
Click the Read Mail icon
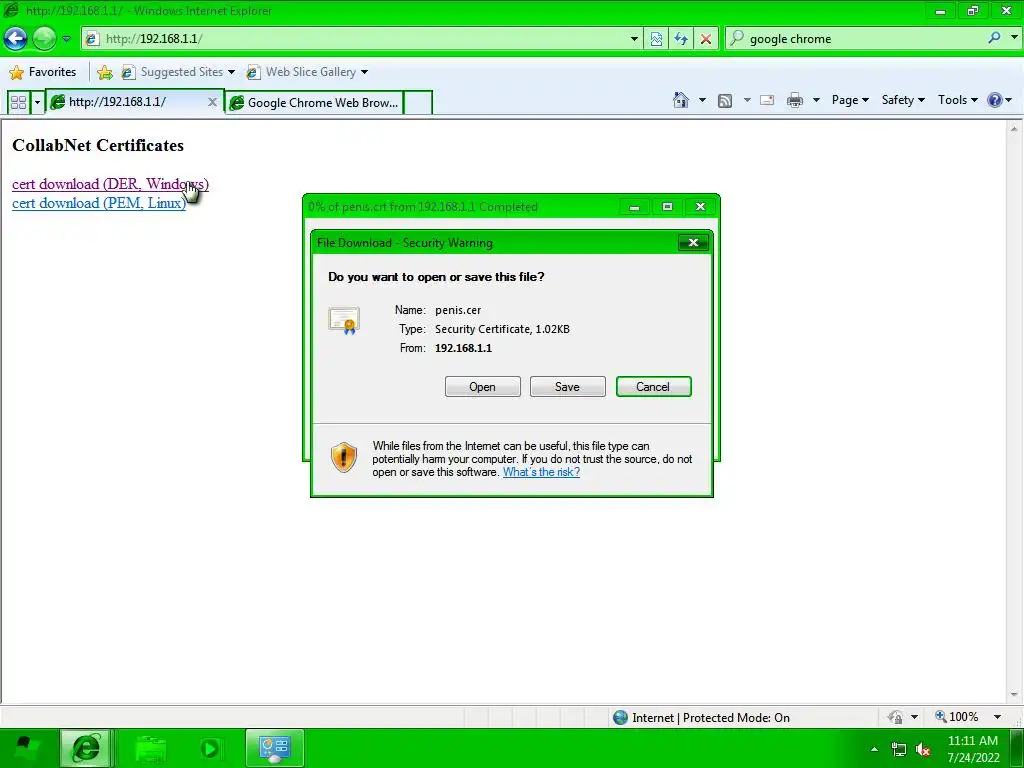click(767, 100)
